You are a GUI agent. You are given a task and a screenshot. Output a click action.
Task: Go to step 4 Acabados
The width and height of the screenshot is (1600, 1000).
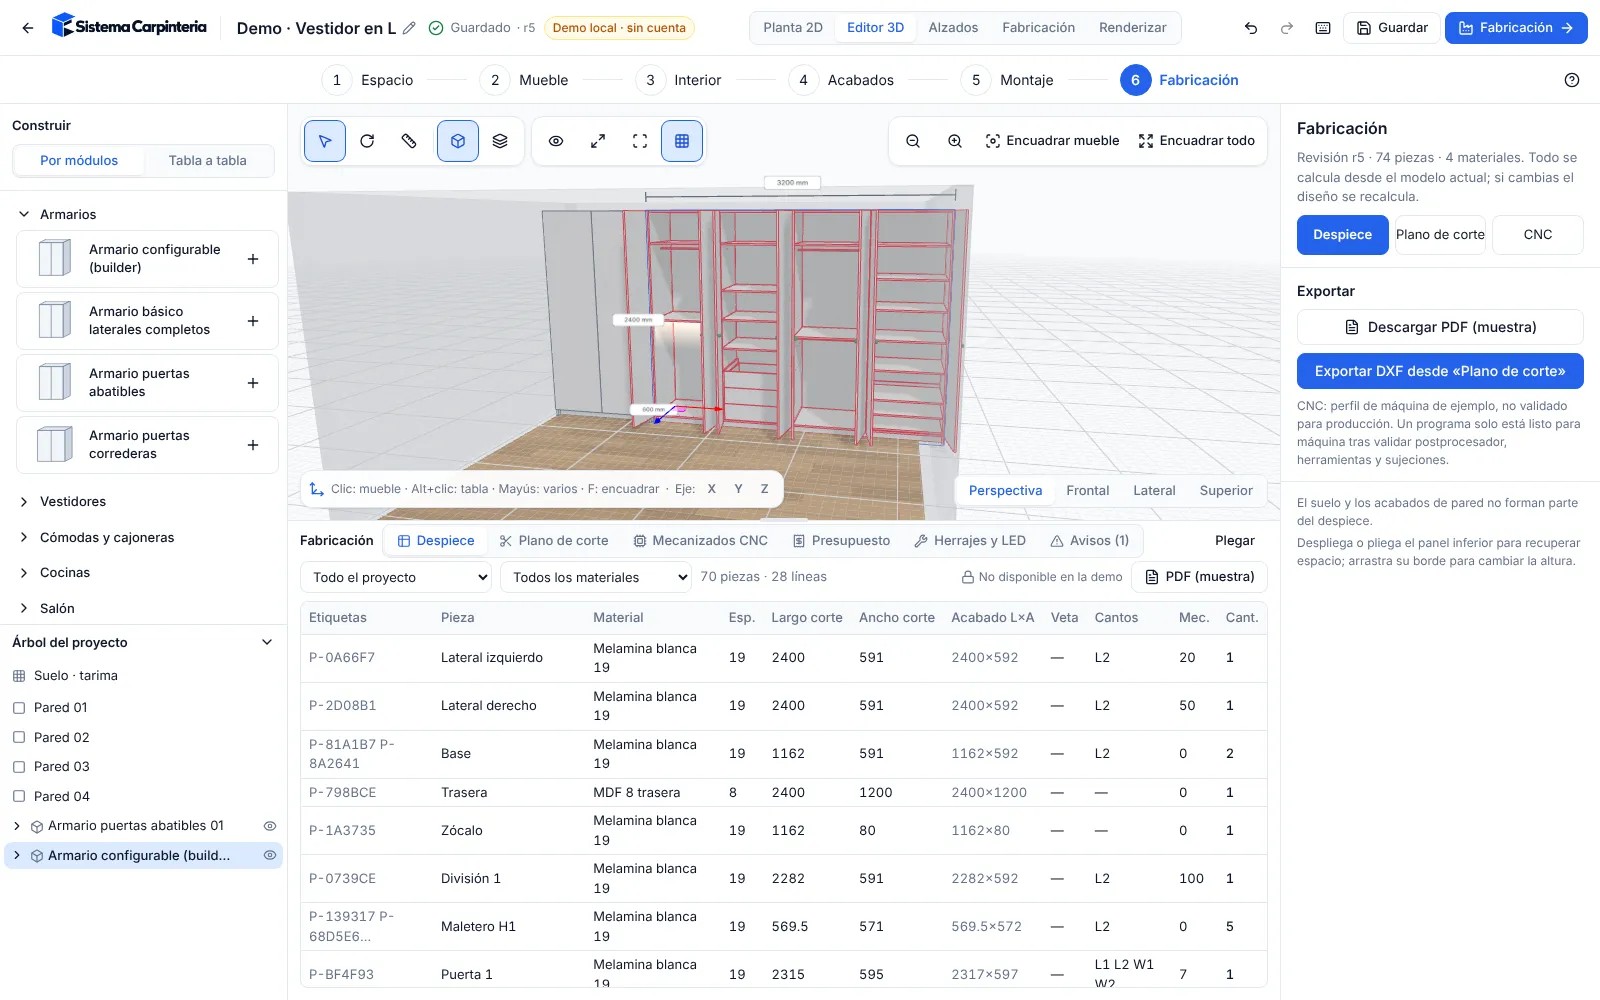tap(842, 80)
